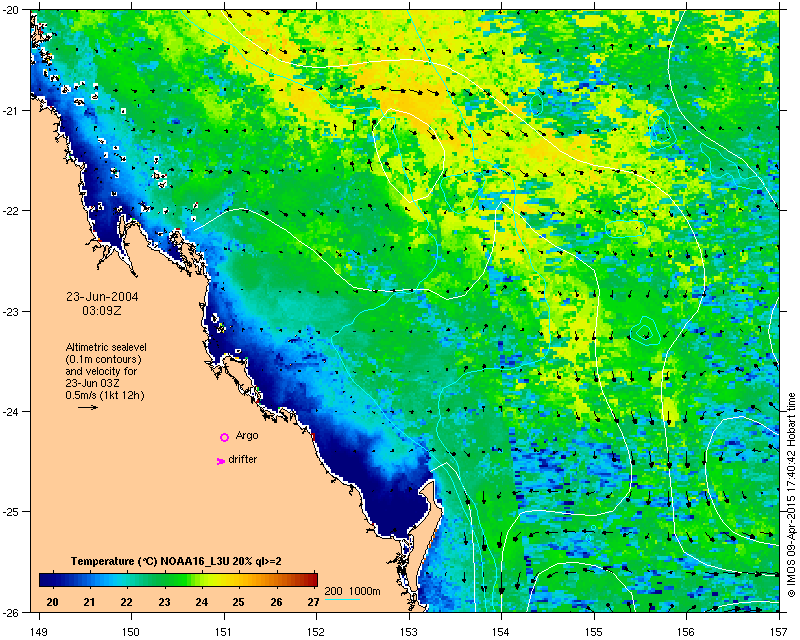
Task: Click the colorbar tick label 25
Action: coord(239,602)
